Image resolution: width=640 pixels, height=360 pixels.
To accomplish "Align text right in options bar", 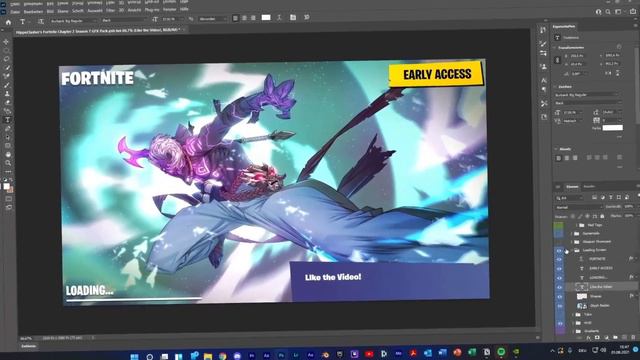I will [253, 18].
